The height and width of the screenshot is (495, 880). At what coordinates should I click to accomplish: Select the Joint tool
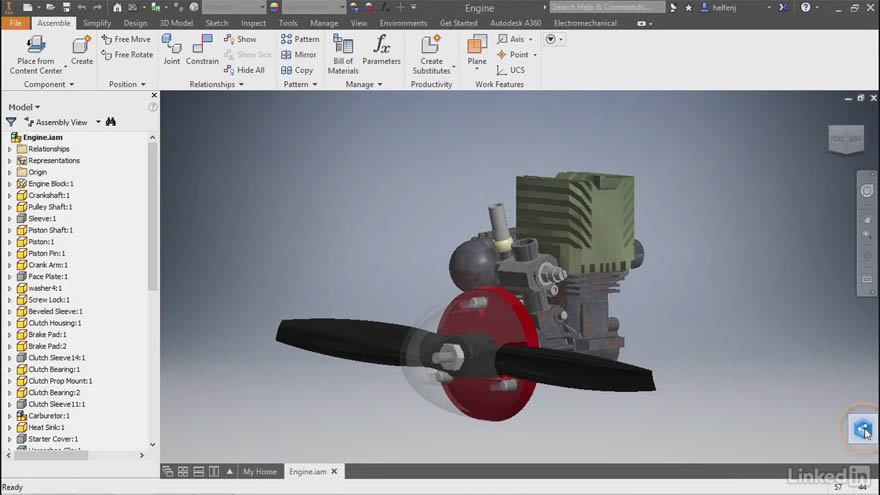pos(172,49)
